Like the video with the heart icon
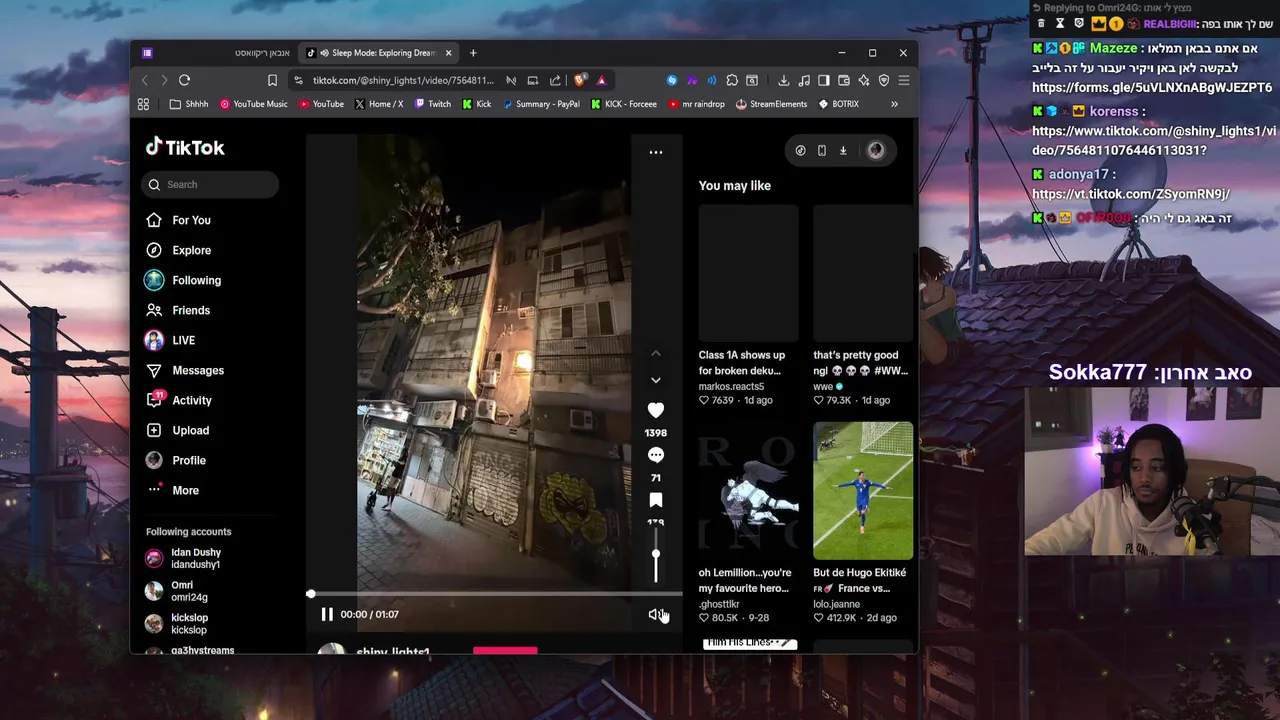The width and height of the screenshot is (1280, 720). 656,410
